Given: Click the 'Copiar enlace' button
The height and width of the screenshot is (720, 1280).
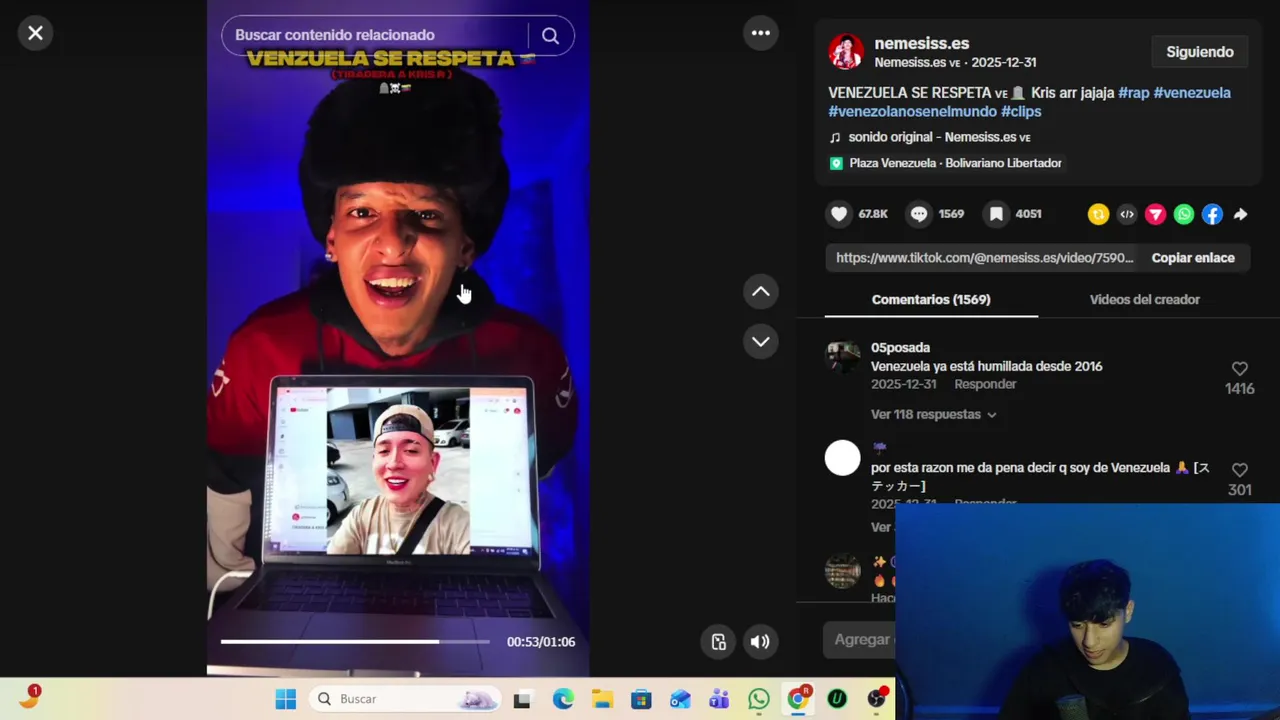Looking at the screenshot, I should tap(1193, 258).
